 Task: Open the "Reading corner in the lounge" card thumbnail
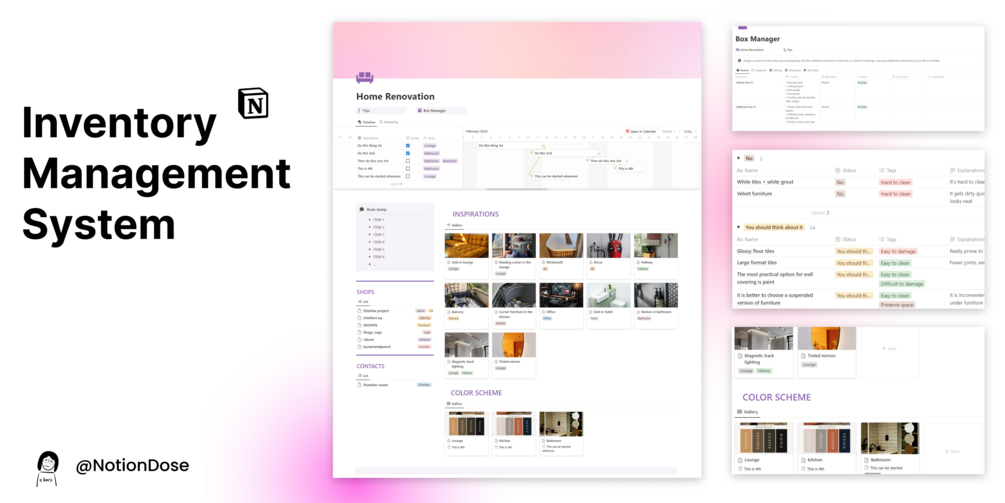point(514,245)
